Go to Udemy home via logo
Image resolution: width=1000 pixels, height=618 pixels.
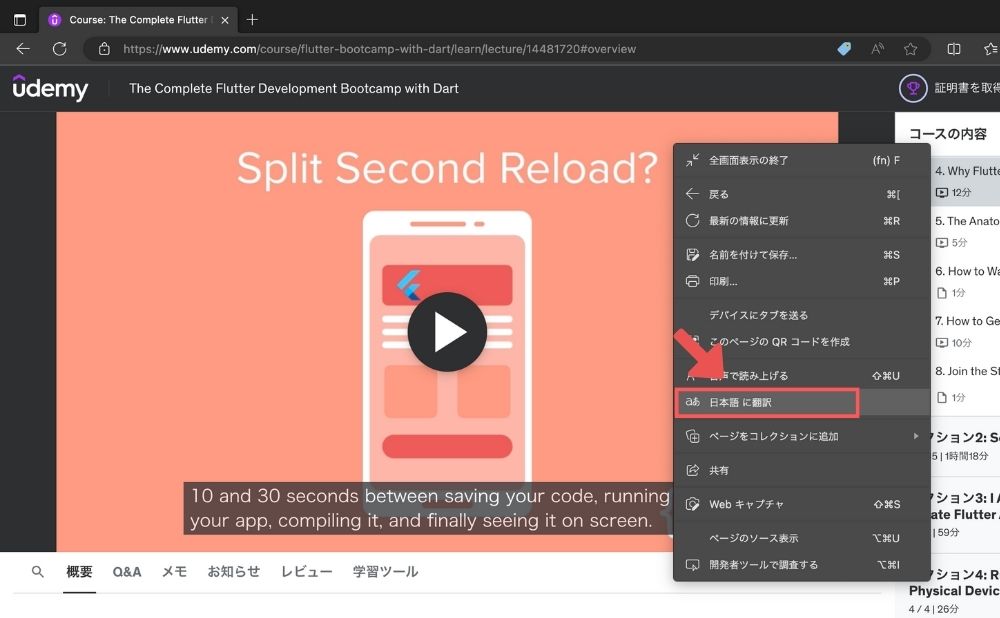(50, 88)
